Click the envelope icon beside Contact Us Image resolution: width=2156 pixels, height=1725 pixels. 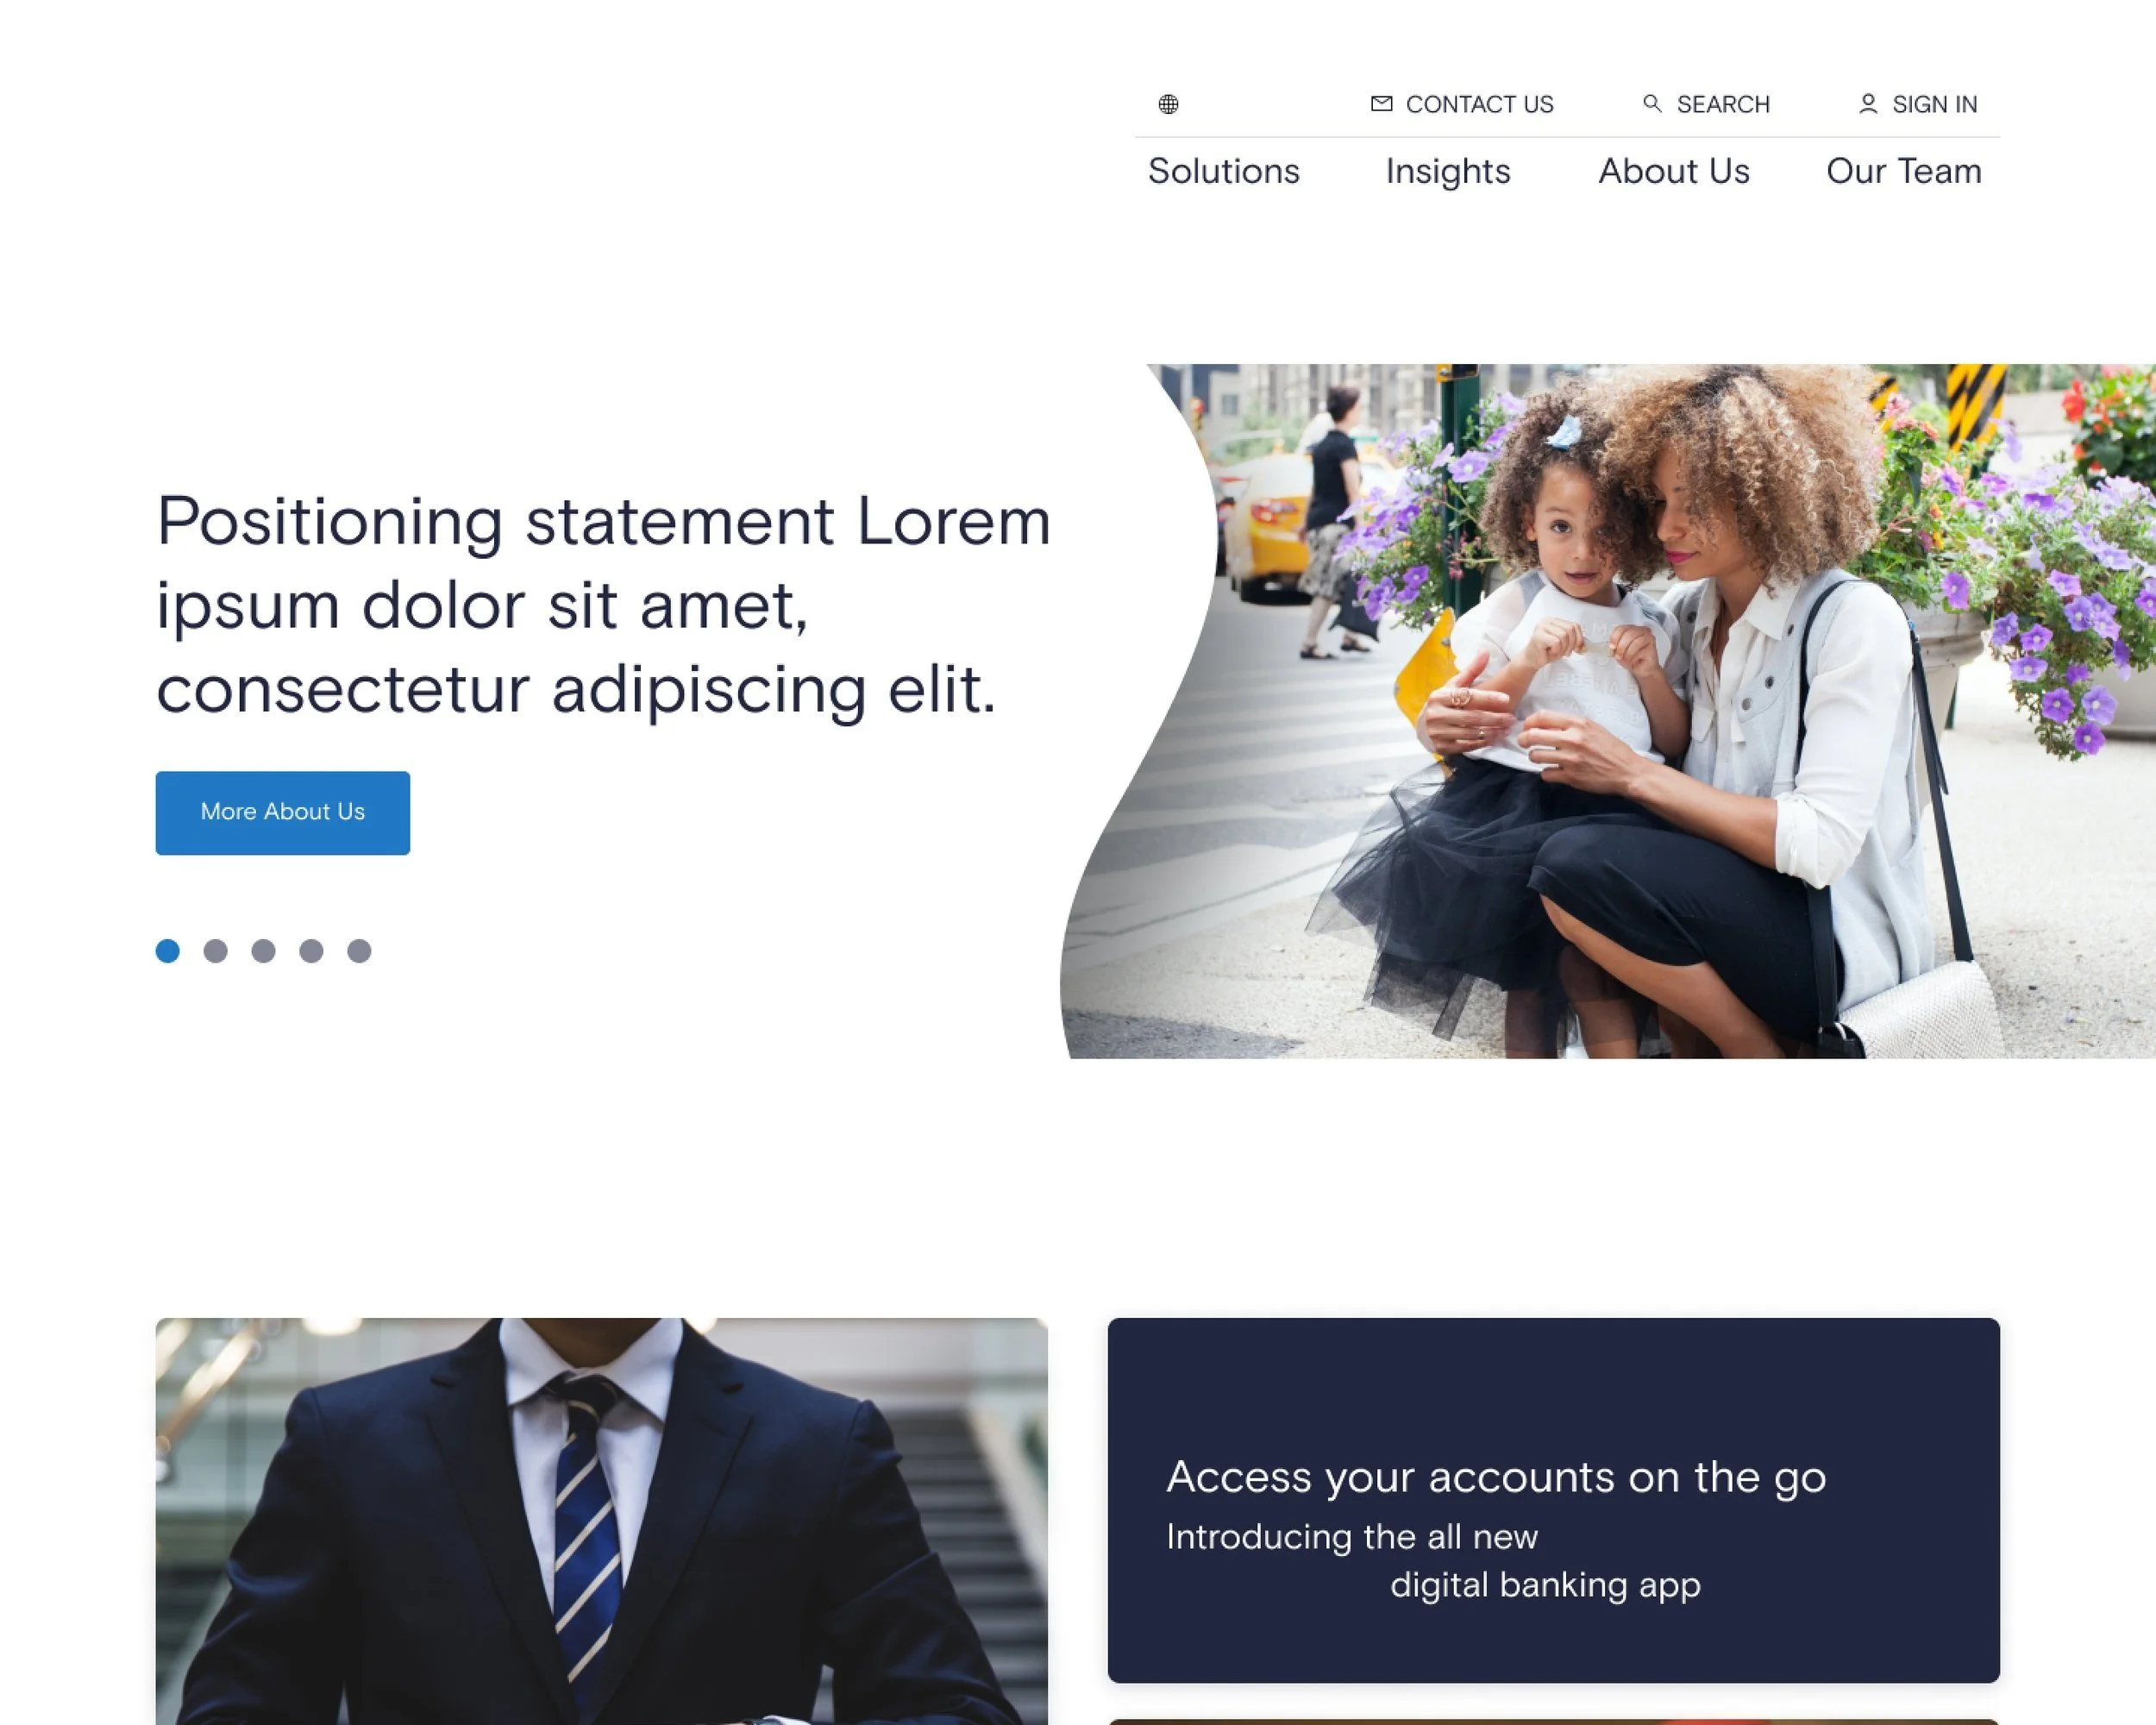pyautogui.click(x=1381, y=104)
